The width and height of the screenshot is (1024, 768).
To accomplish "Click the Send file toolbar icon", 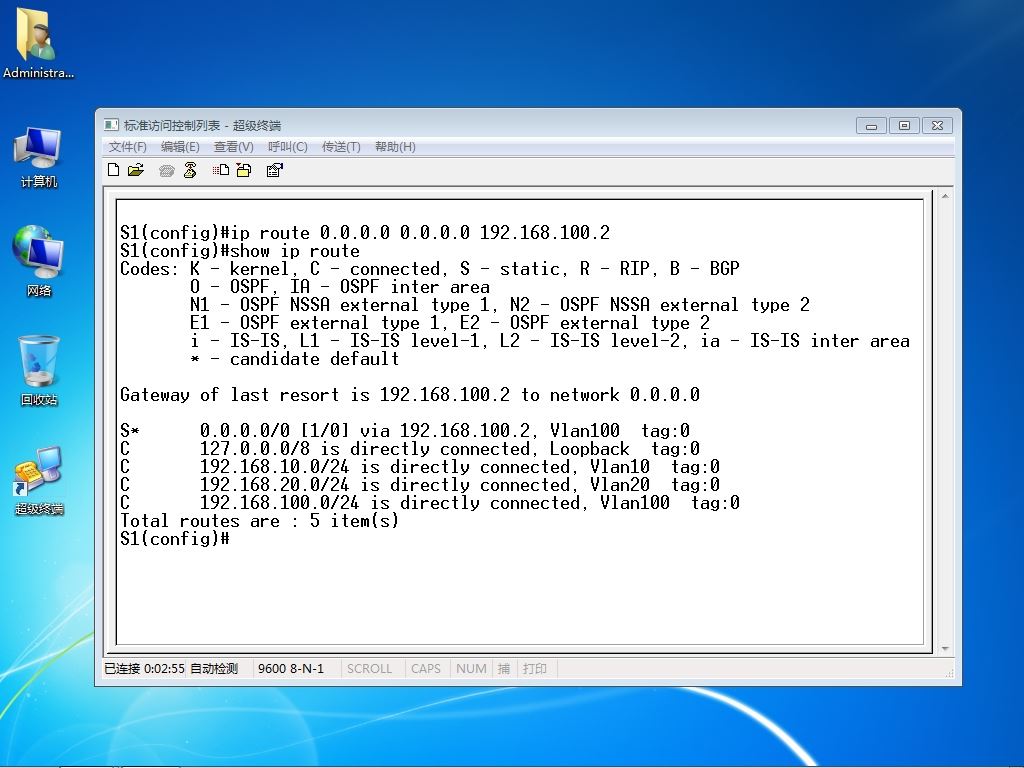I will (x=221, y=170).
